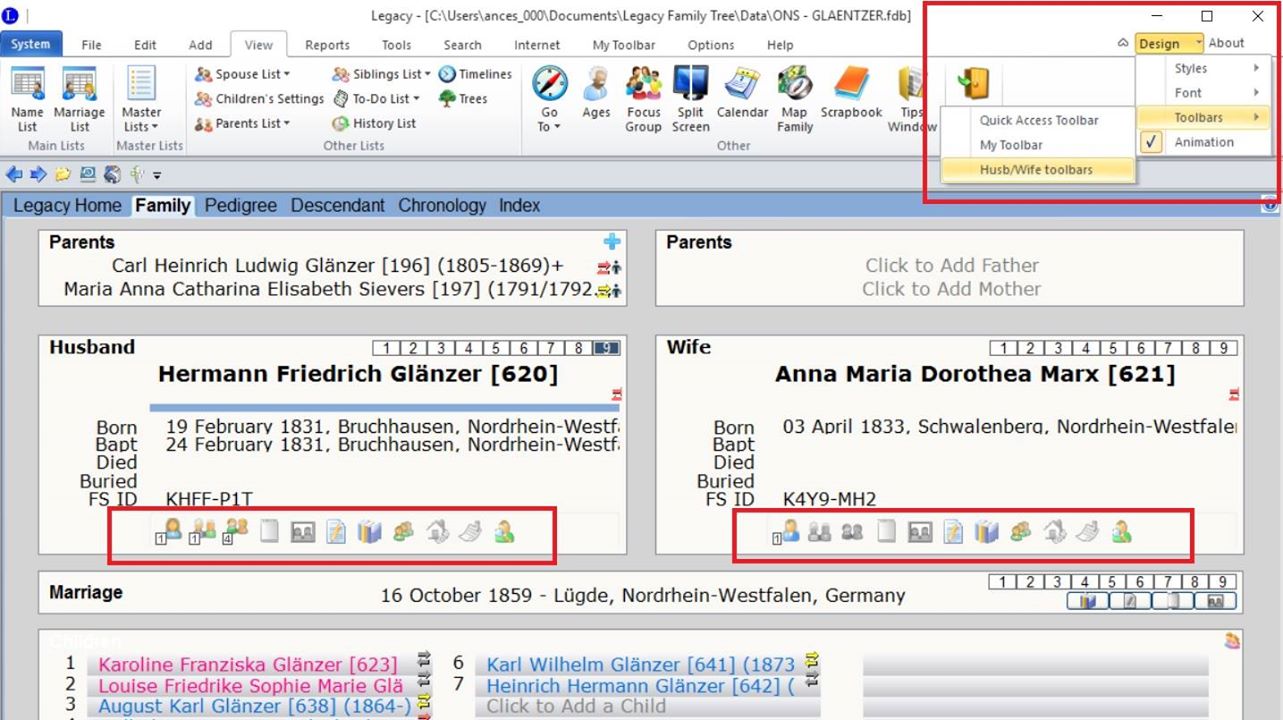The height and width of the screenshot is (720, 1283).
Task: Expand the Spouse List dropdown
Action: pos(243,74)
